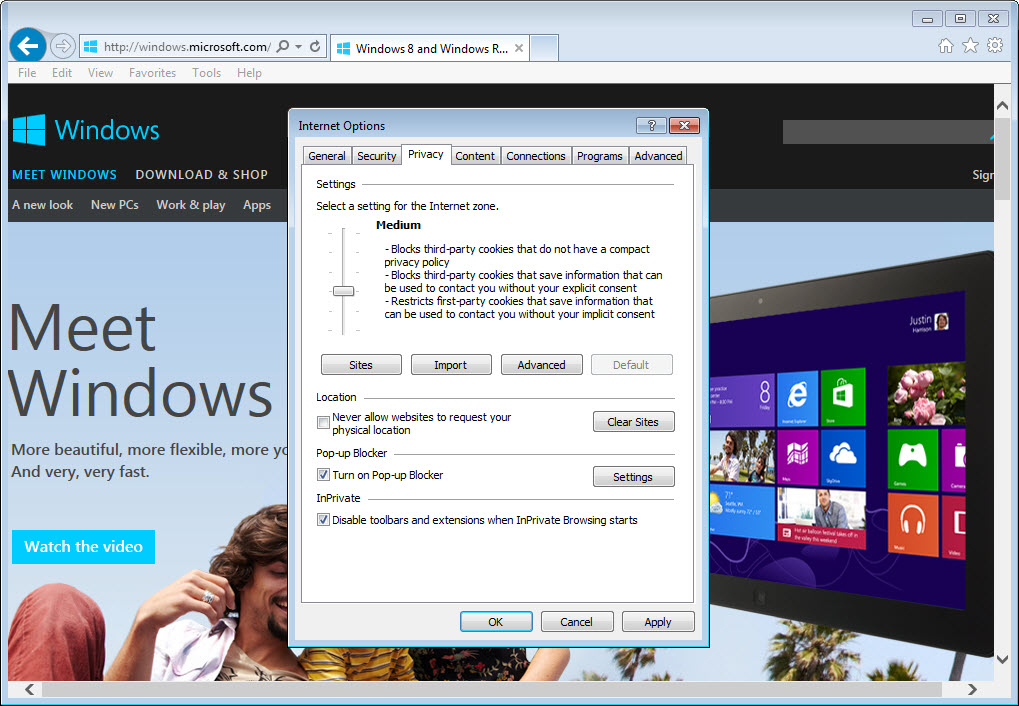Viewport: 1019px width, 706px height.
Task: Click the DOWNLOAD & SHOP link
Action: [201, 174]
